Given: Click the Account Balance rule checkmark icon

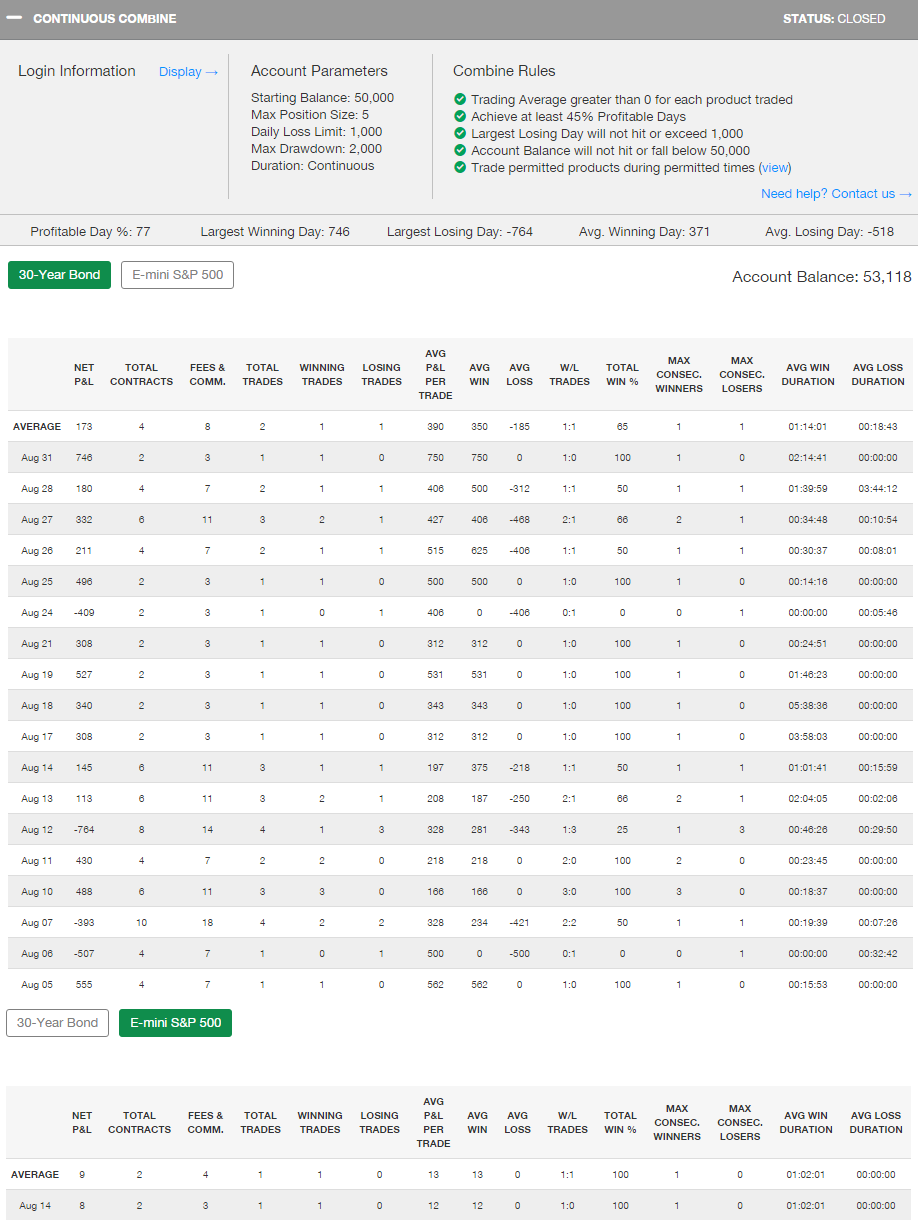Looking at the screenshot, I should (x=460, y=151).
